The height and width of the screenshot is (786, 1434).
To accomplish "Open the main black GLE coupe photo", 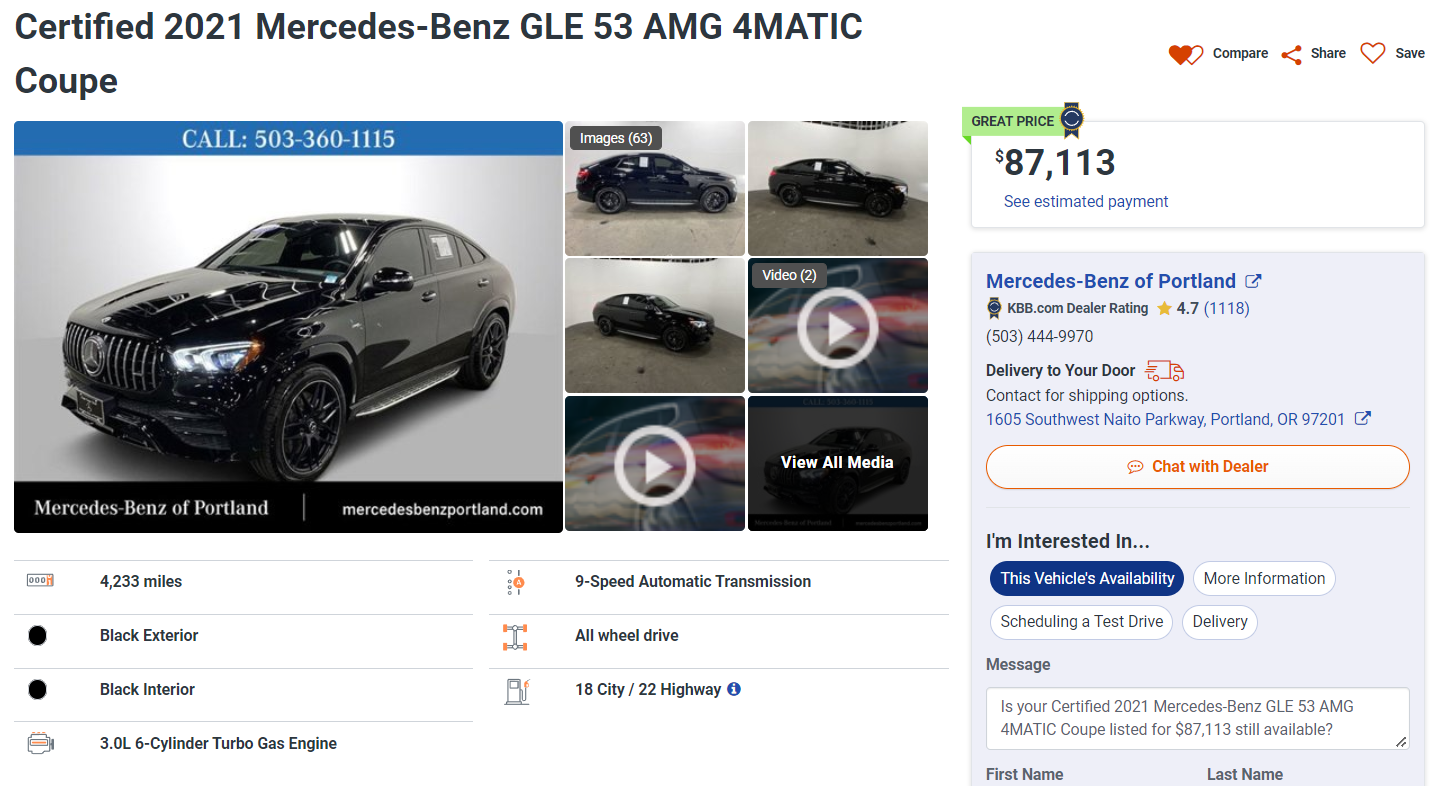I will click(289, 327).
